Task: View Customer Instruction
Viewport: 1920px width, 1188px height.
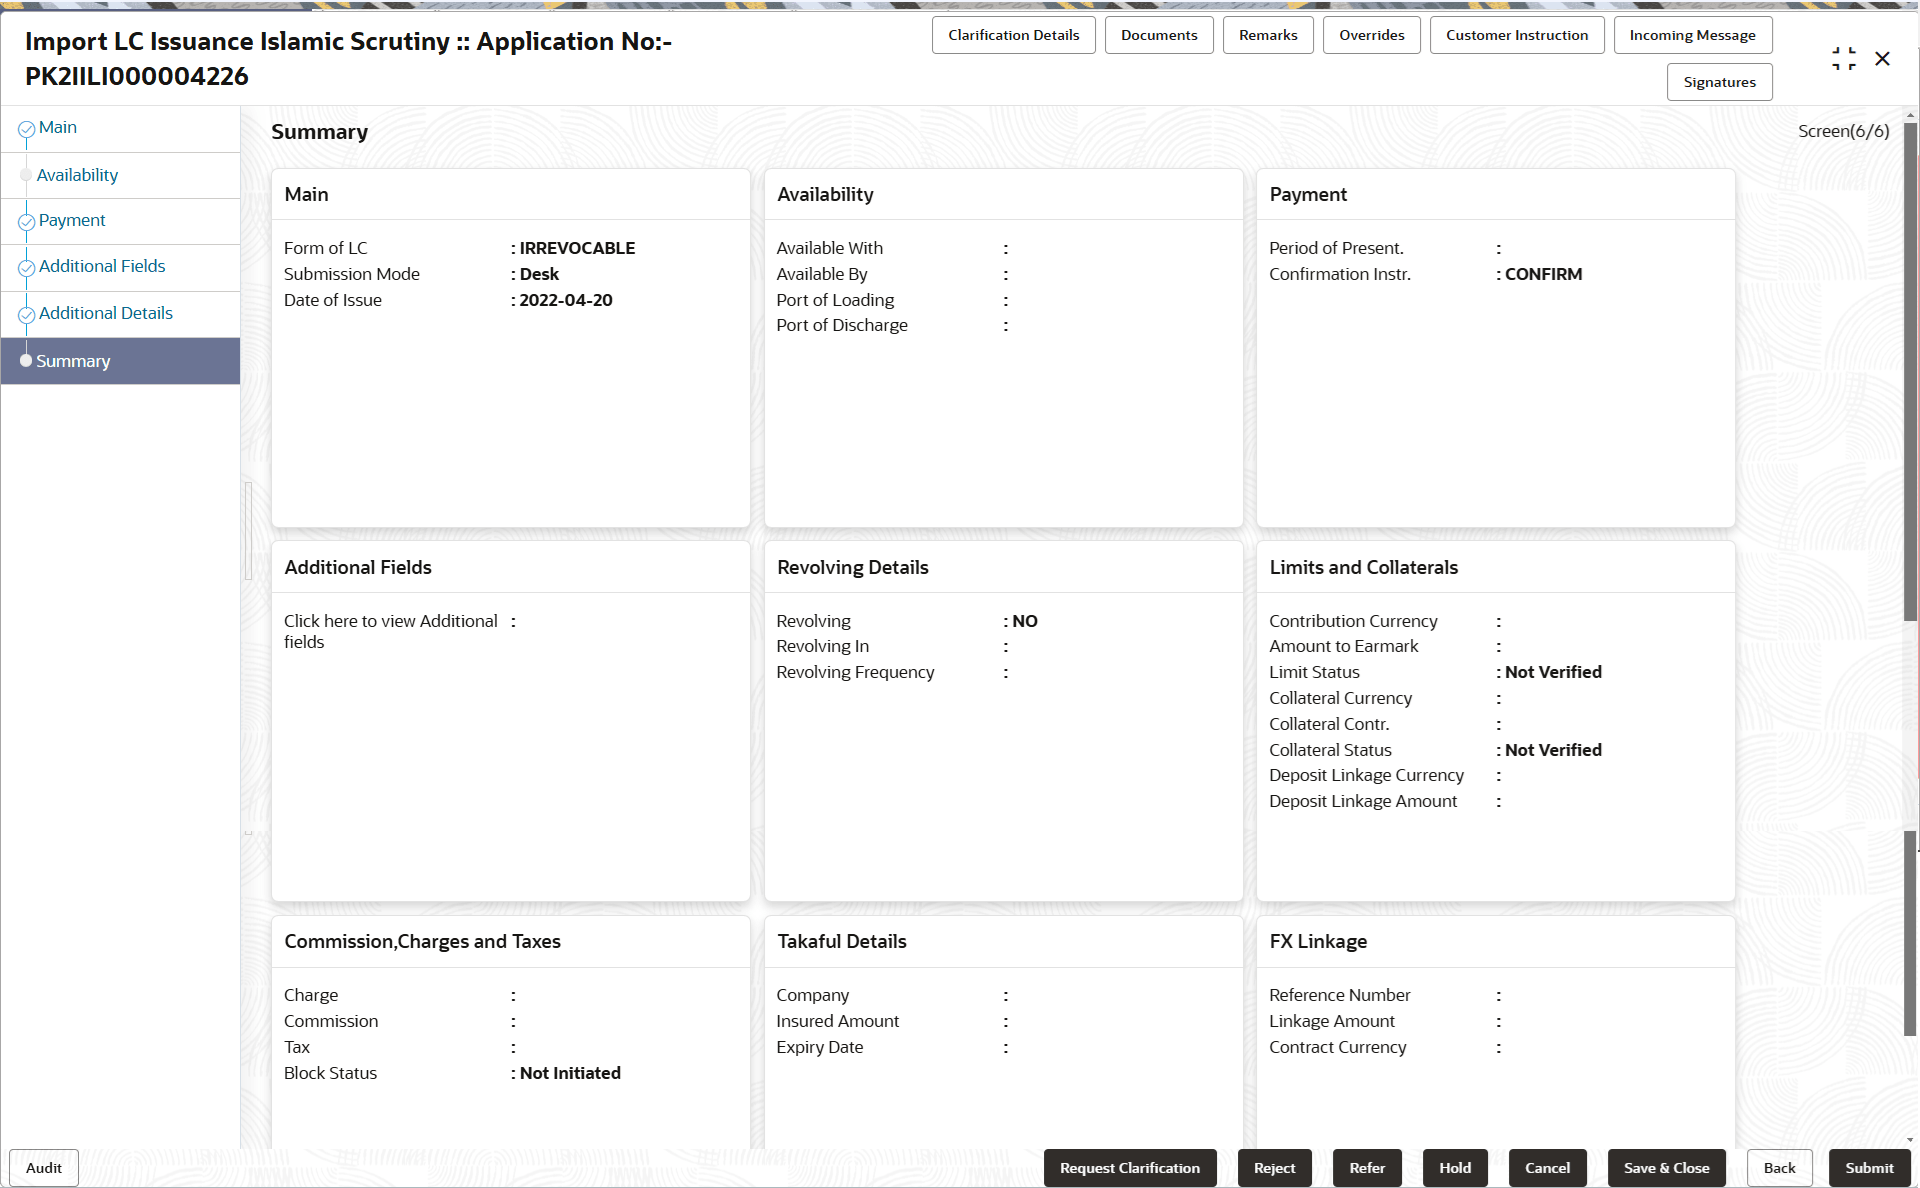Action: [1516, 35]
